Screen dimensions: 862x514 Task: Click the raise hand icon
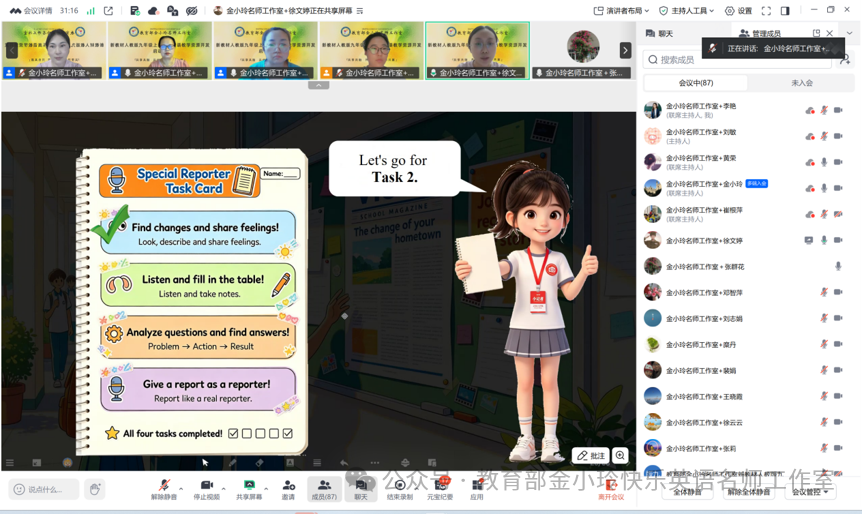click(95, 489)
